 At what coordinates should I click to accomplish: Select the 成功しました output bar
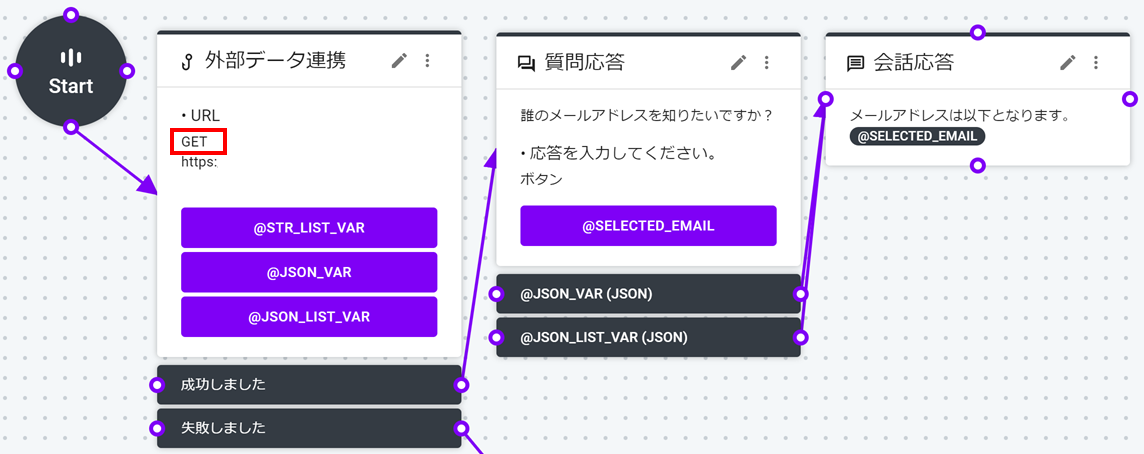coord(309,385)
